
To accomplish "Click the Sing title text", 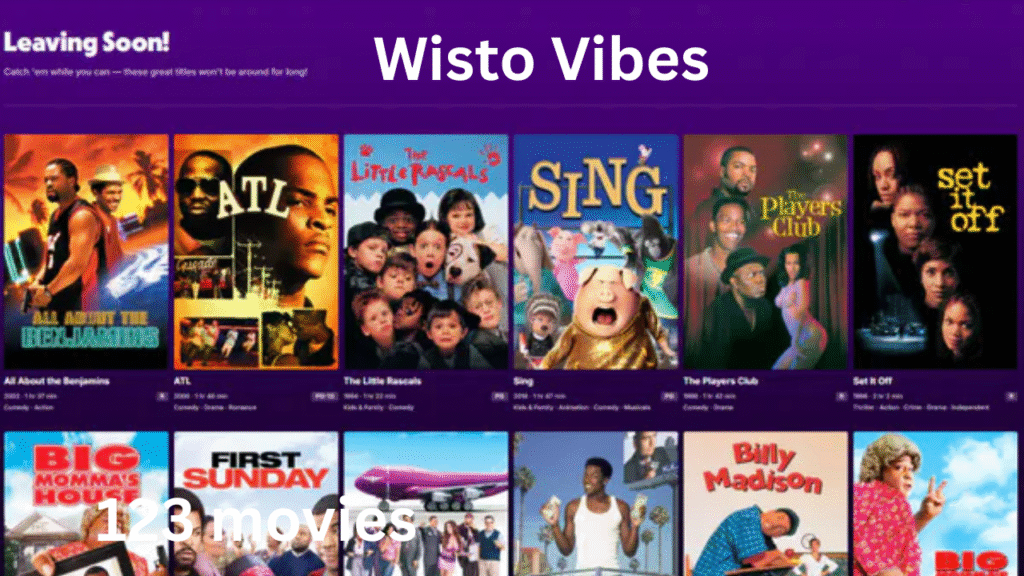I will pyautogui.click(x=523, y=381).
